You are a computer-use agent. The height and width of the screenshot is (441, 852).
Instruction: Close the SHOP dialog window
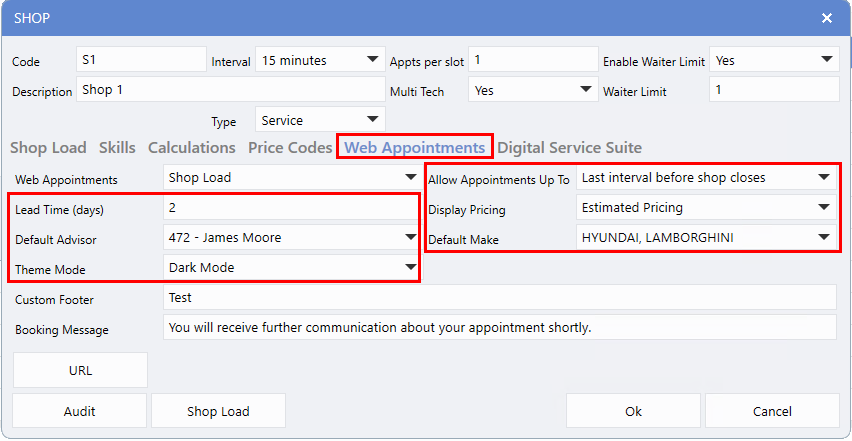826,18
